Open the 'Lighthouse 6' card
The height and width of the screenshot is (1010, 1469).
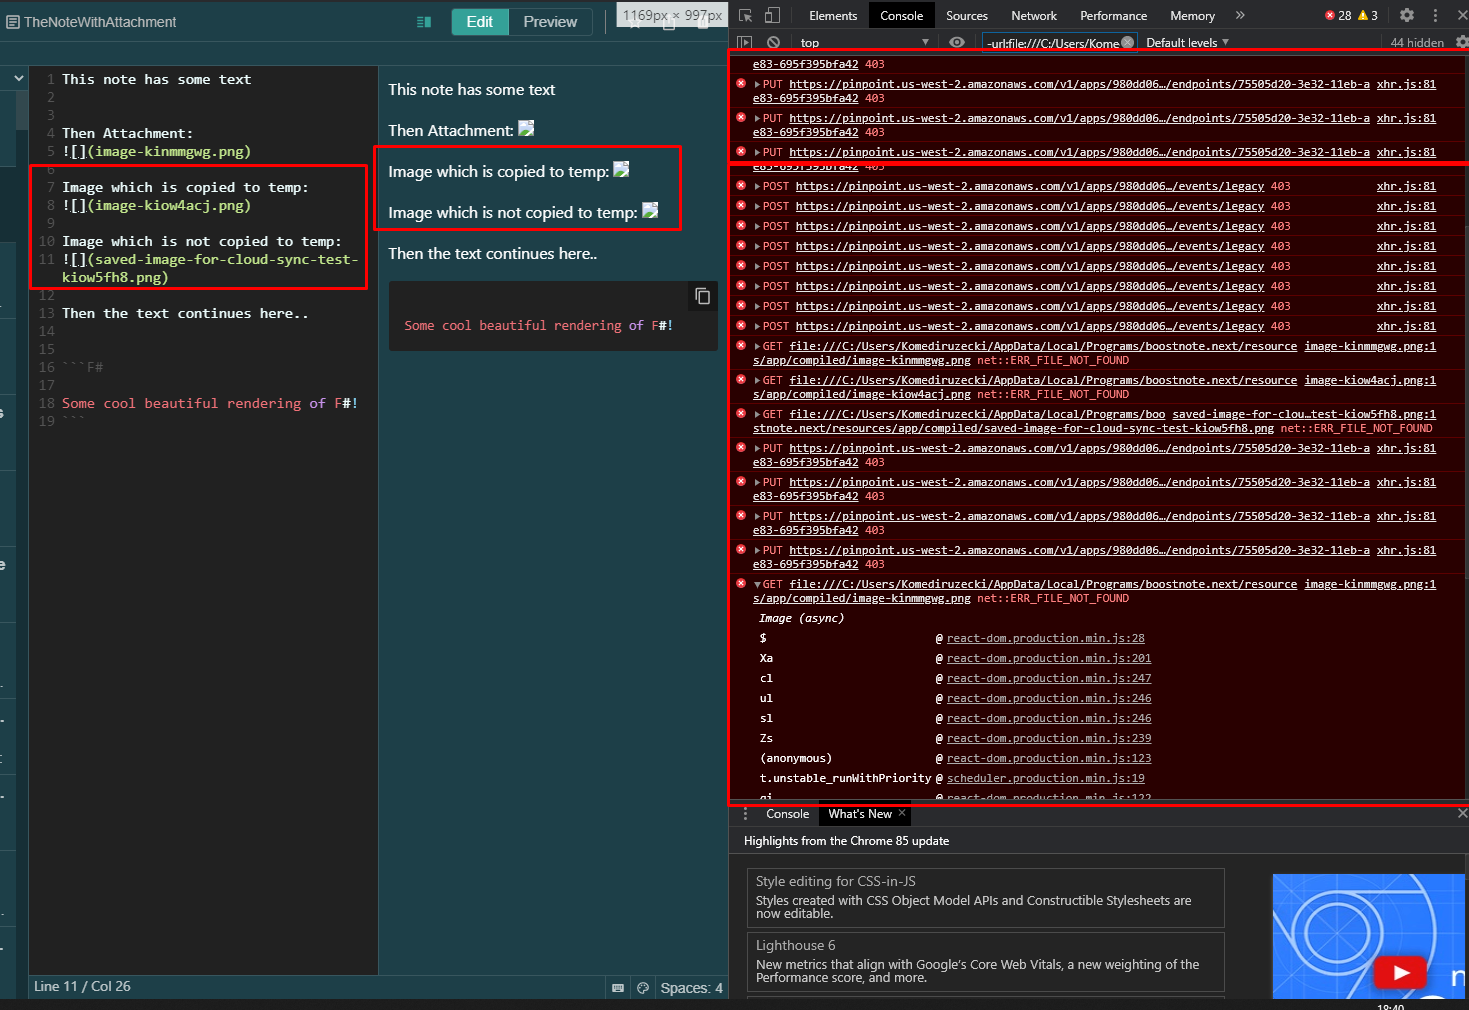click(x=986, y=962)
